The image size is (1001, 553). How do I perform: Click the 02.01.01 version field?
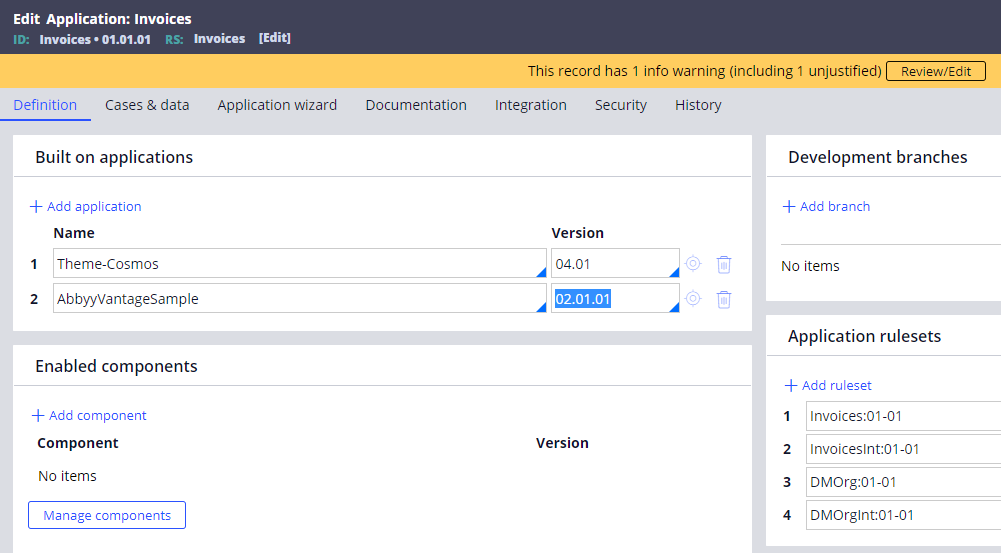point(615,298)
